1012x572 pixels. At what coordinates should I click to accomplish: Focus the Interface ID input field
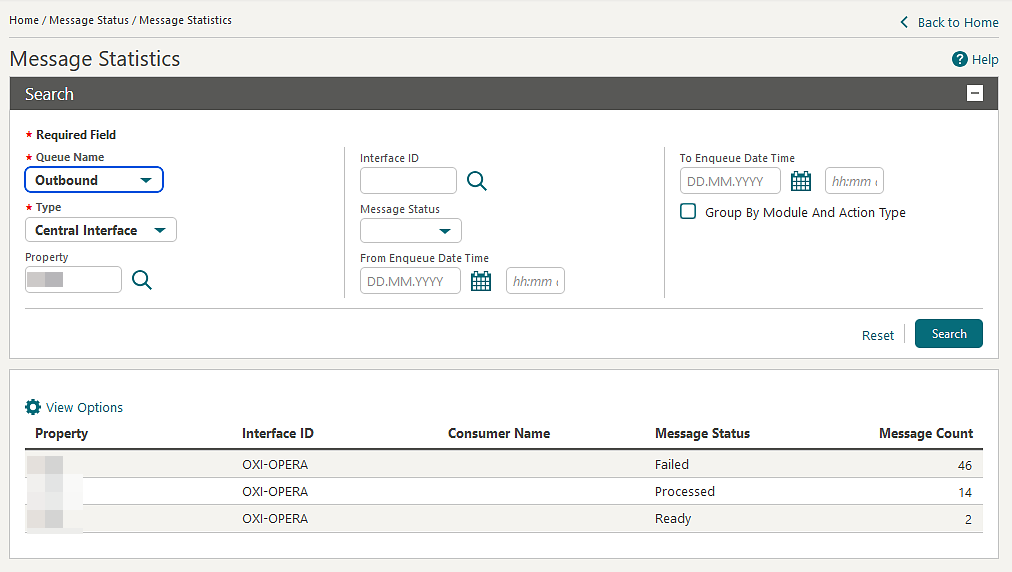click(408, 181)
